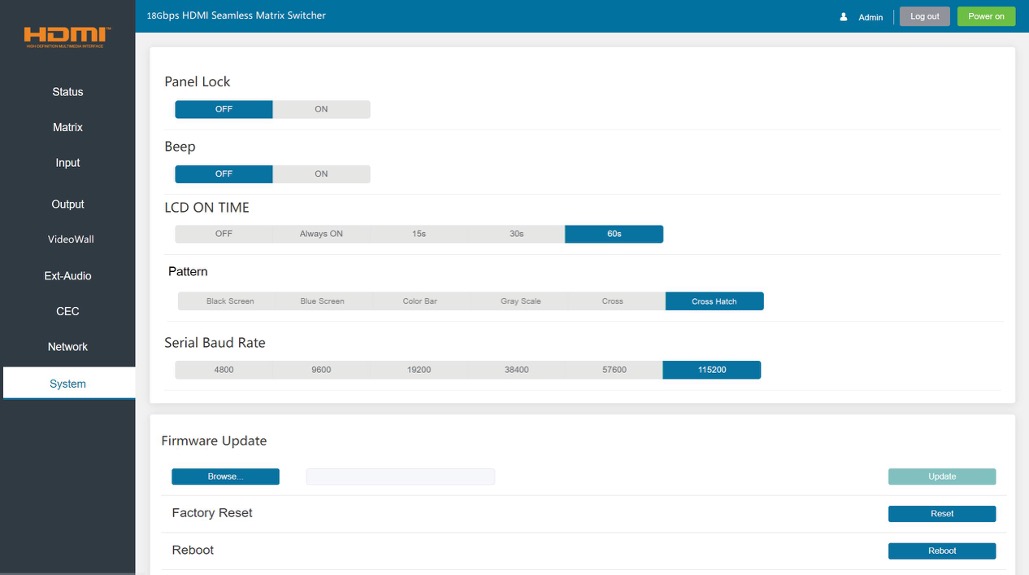The image size is (1029, 575).
Task: Set baud rate to 9600
Action: click(322, 370)
